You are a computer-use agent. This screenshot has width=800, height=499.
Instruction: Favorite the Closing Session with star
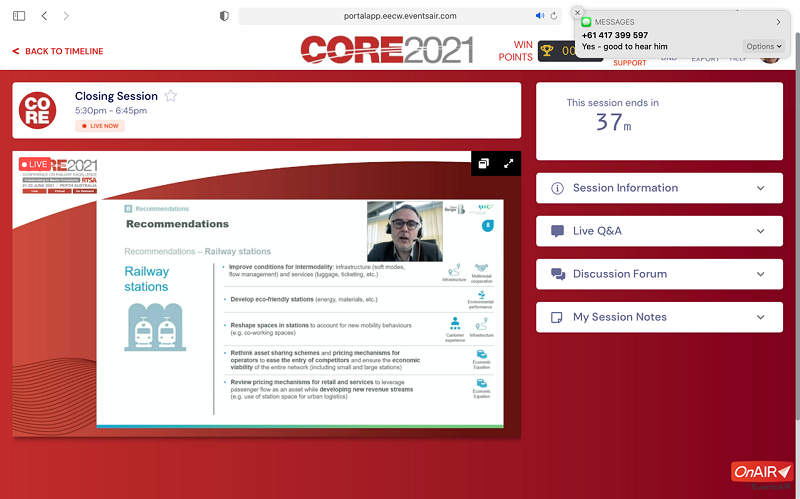click(x=170, y=96)
